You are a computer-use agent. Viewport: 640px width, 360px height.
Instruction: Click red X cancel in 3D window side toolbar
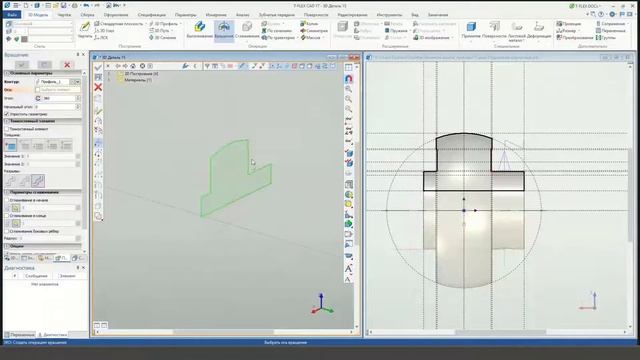[98, 87]
